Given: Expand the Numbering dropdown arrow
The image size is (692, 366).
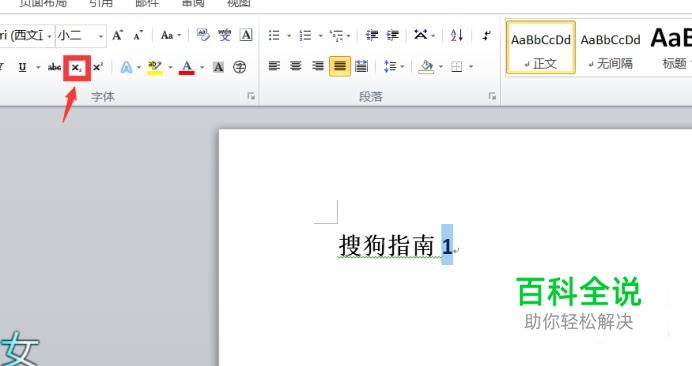Looking at the screenshot, I should [x=320, y=36].
